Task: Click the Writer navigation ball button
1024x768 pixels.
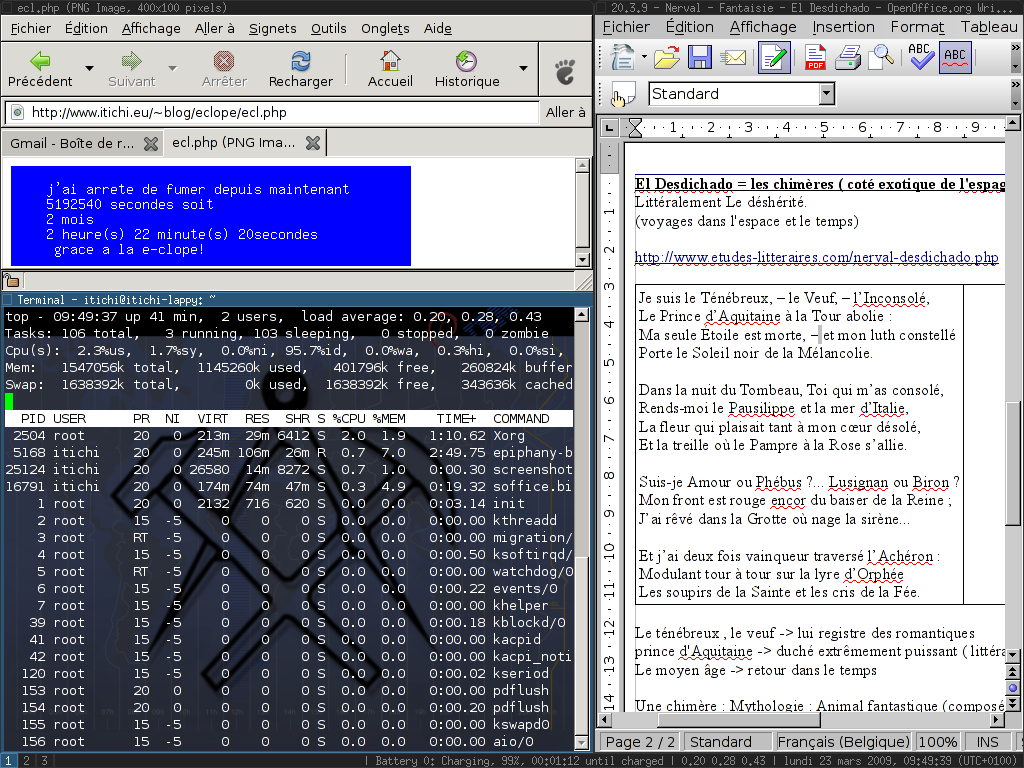Action: [x=1012, y=687]
